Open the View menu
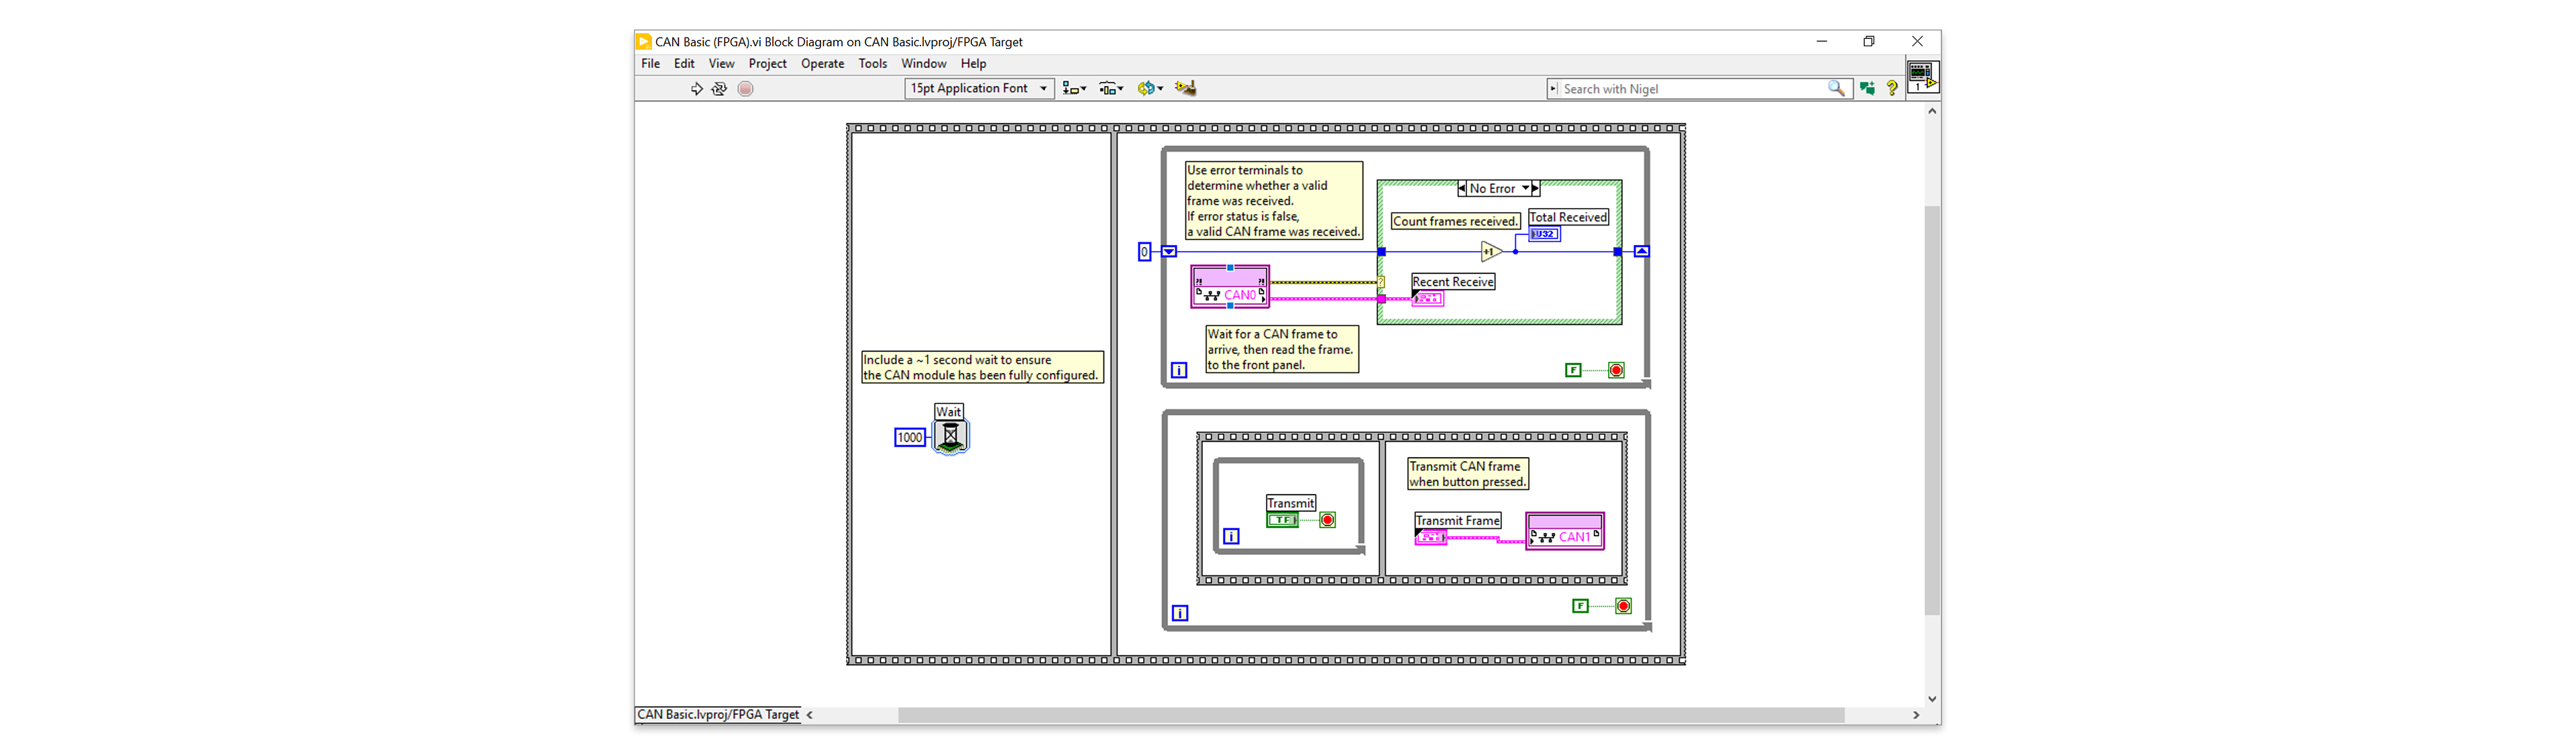This screenshot has height=755, width=2576. [x=721, y=63]
